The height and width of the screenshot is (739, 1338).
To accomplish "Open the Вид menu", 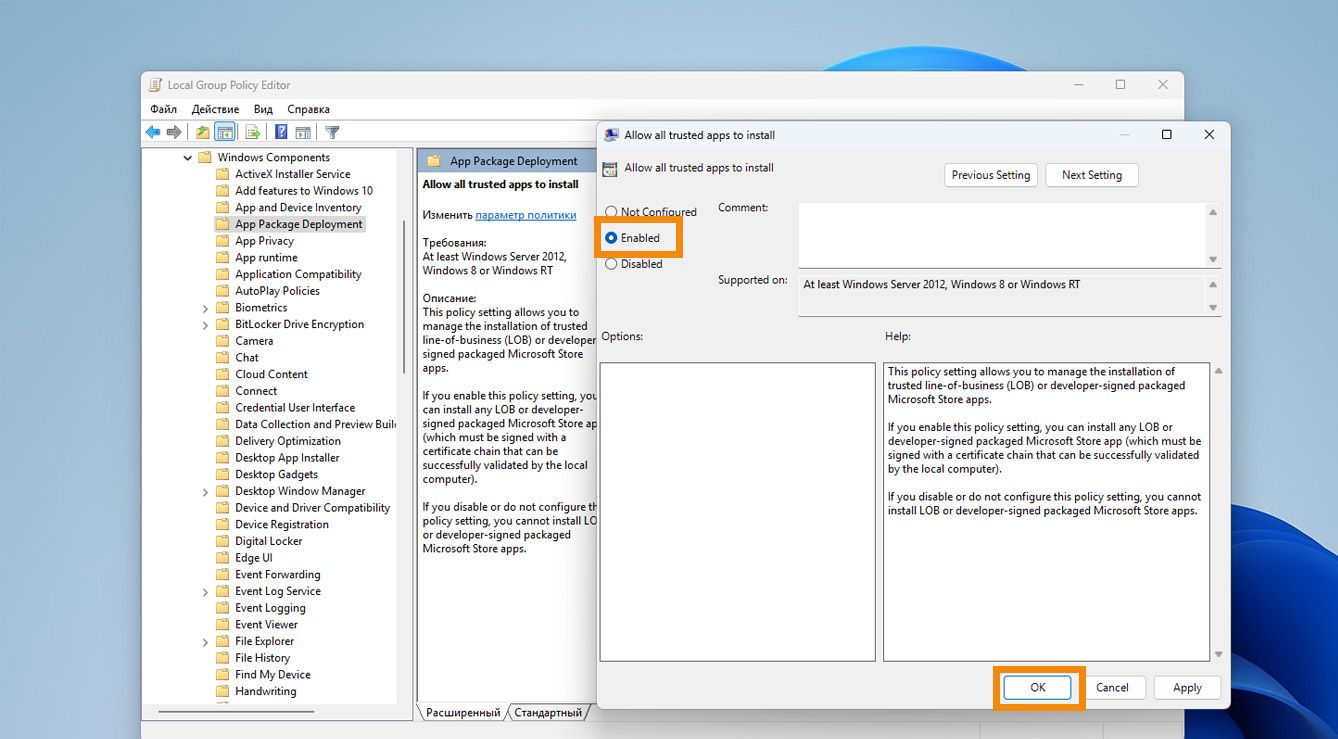I will (263, 109).
